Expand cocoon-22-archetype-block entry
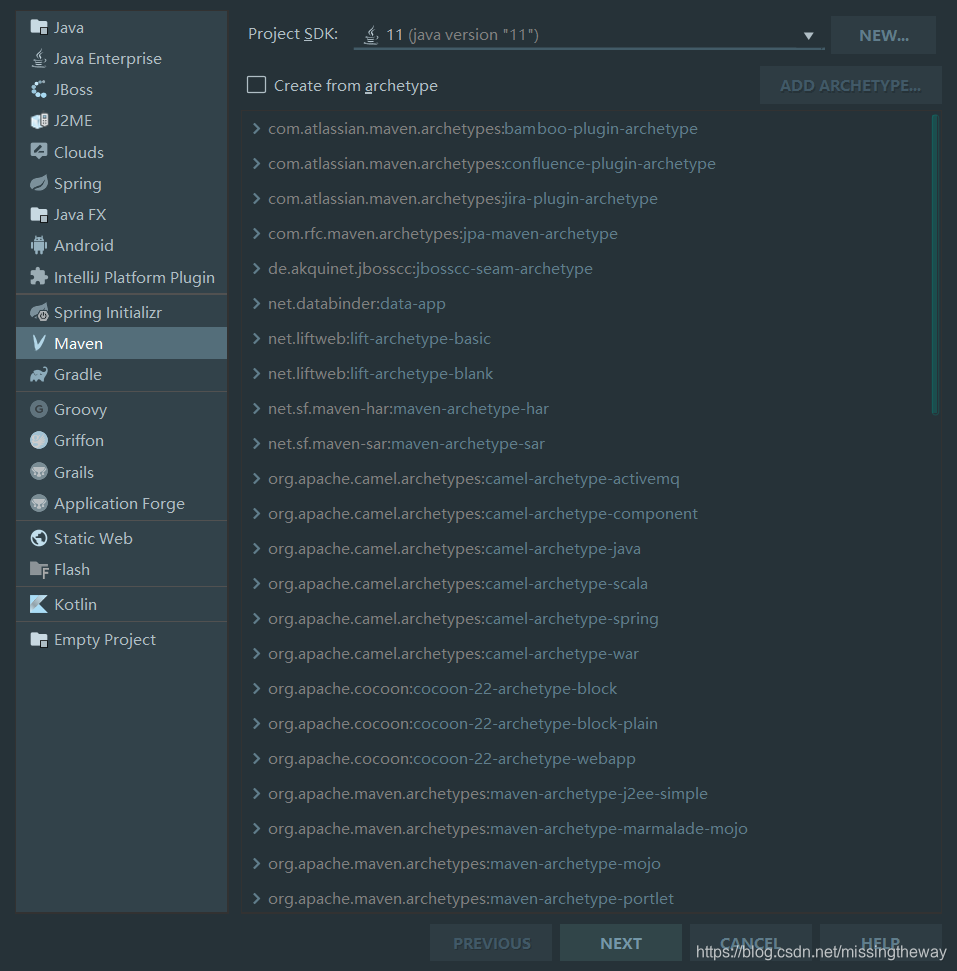The image size is (957, 971). pyautogui.click(x=256, y=688)
